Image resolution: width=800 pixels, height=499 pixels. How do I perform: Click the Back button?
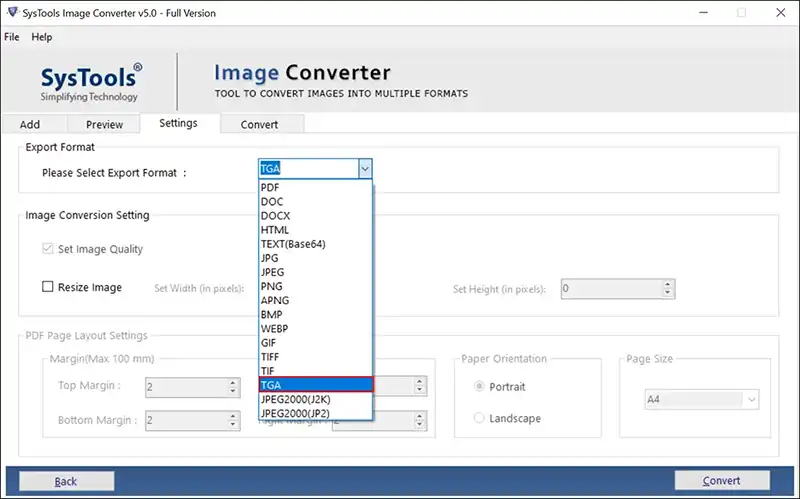[x=66, y=481]
